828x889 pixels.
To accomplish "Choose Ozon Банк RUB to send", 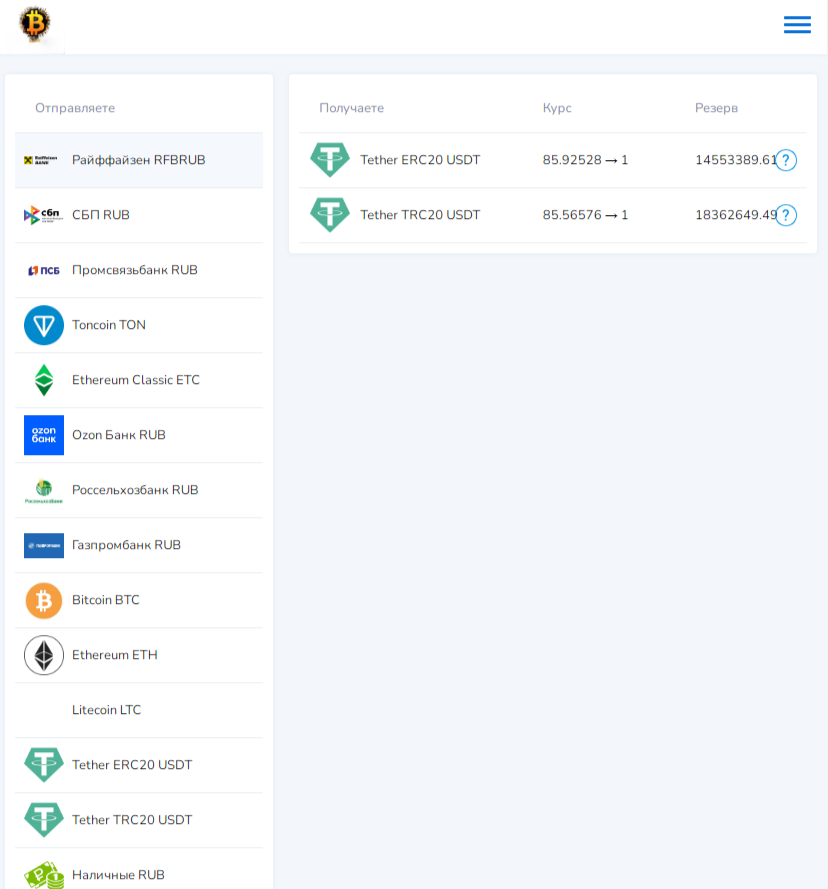I will point(139,435).
